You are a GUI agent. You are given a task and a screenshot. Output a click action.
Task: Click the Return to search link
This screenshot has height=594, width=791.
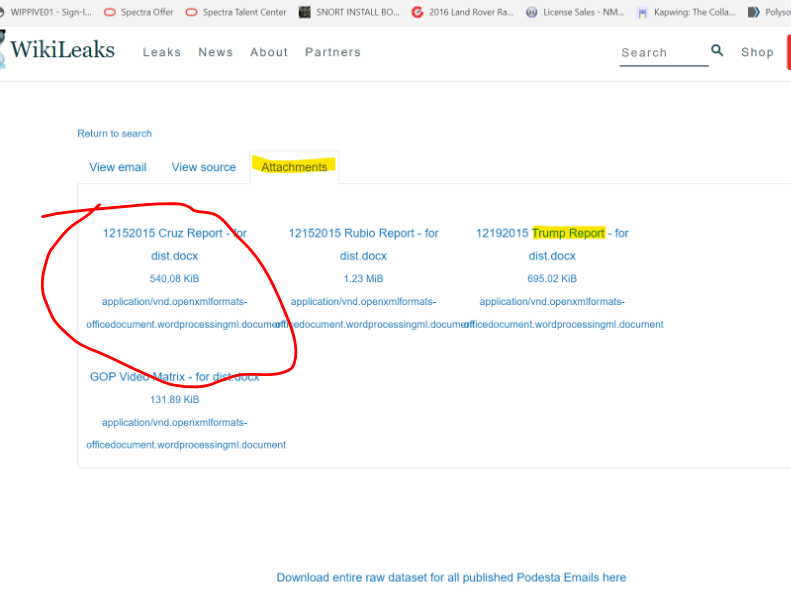click(115, 134)
